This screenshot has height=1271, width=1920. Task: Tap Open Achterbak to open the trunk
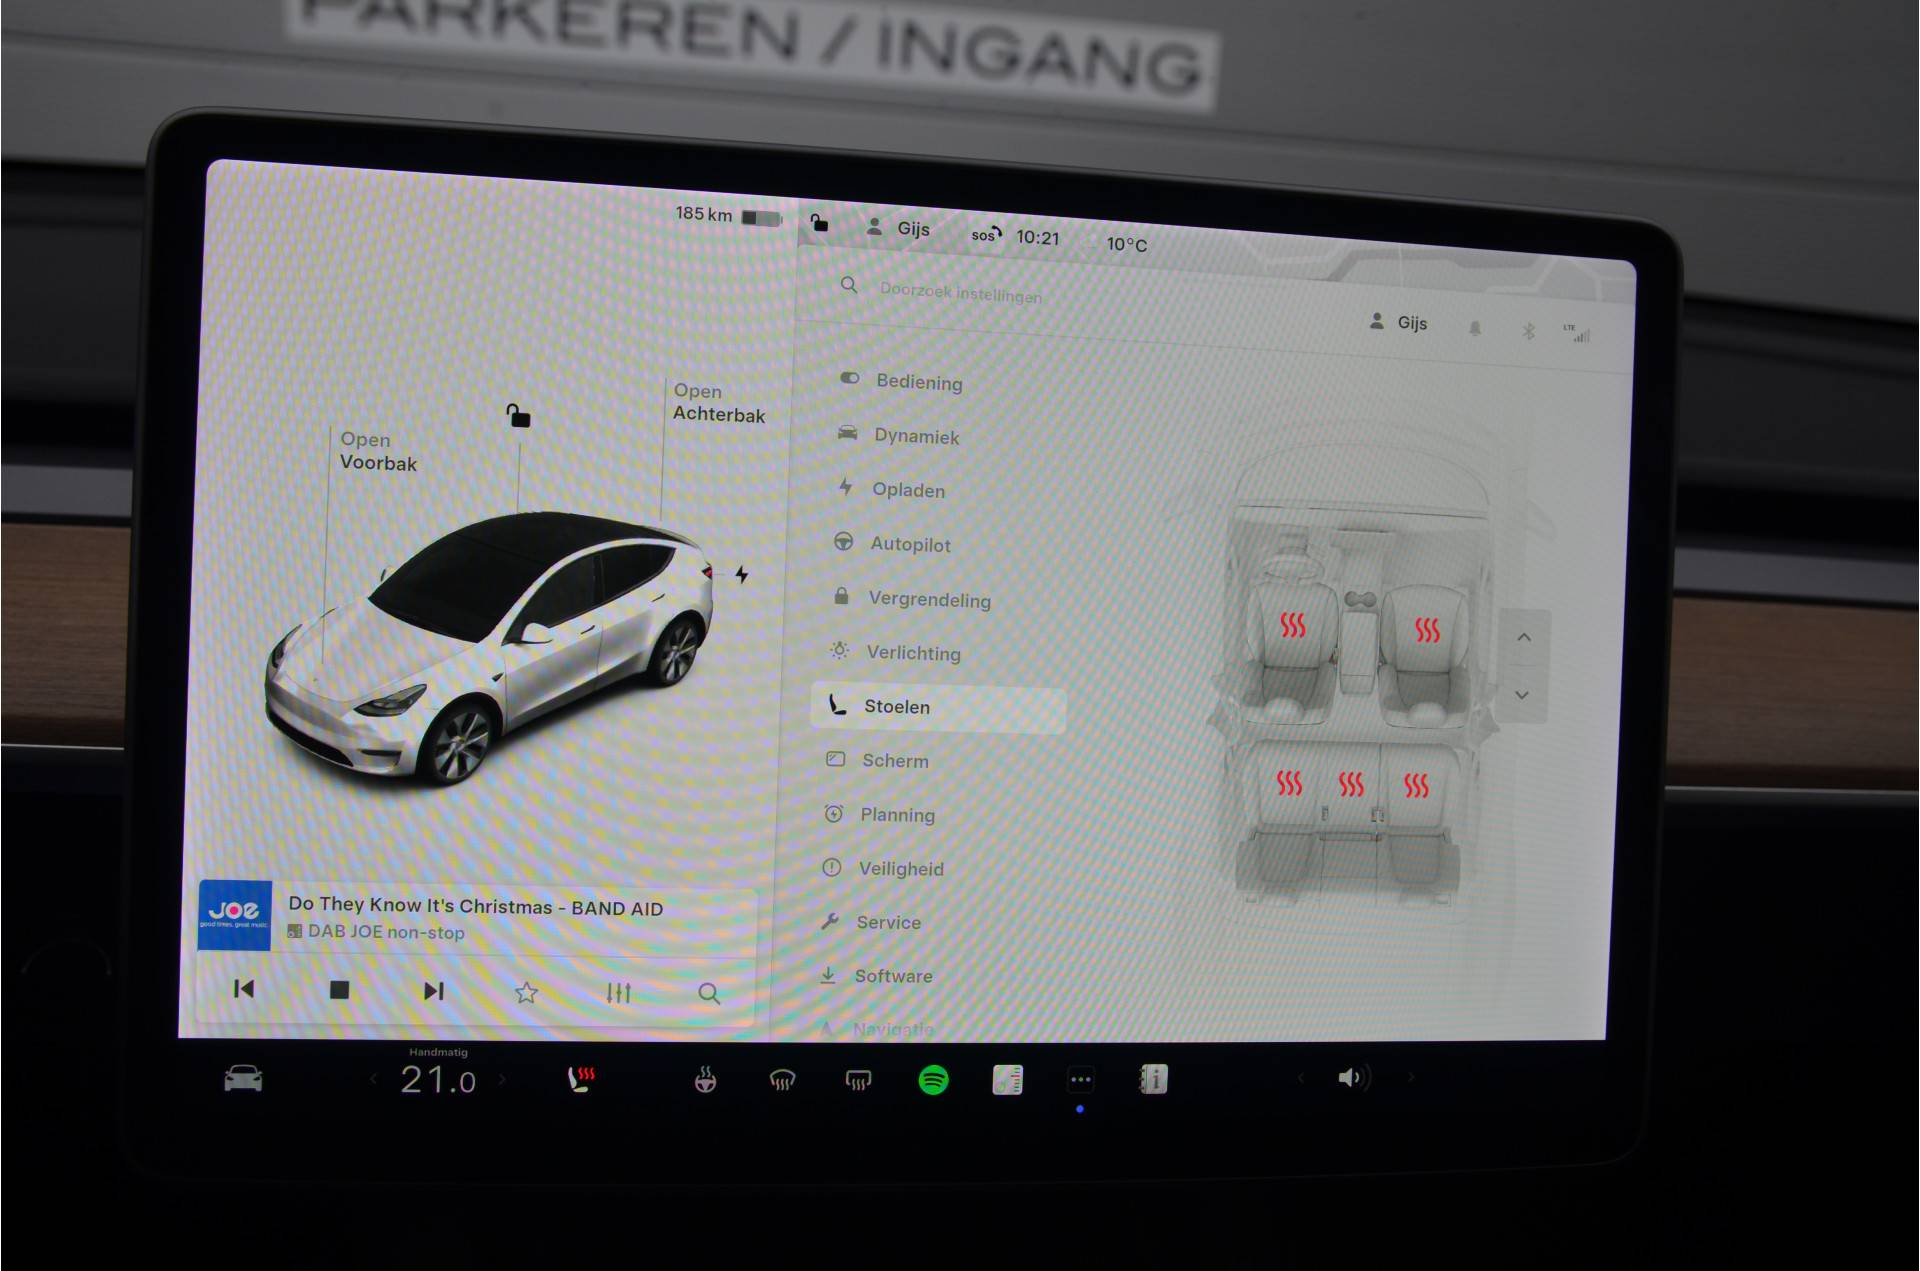717,403
